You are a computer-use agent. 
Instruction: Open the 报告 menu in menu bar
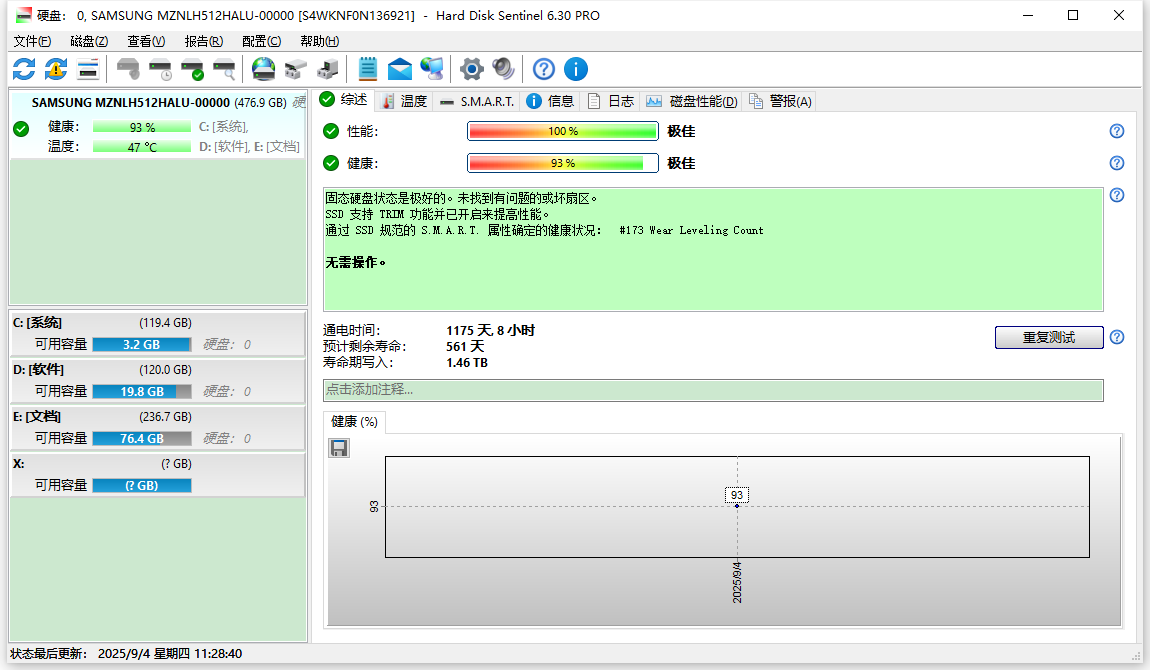point(203,41)
